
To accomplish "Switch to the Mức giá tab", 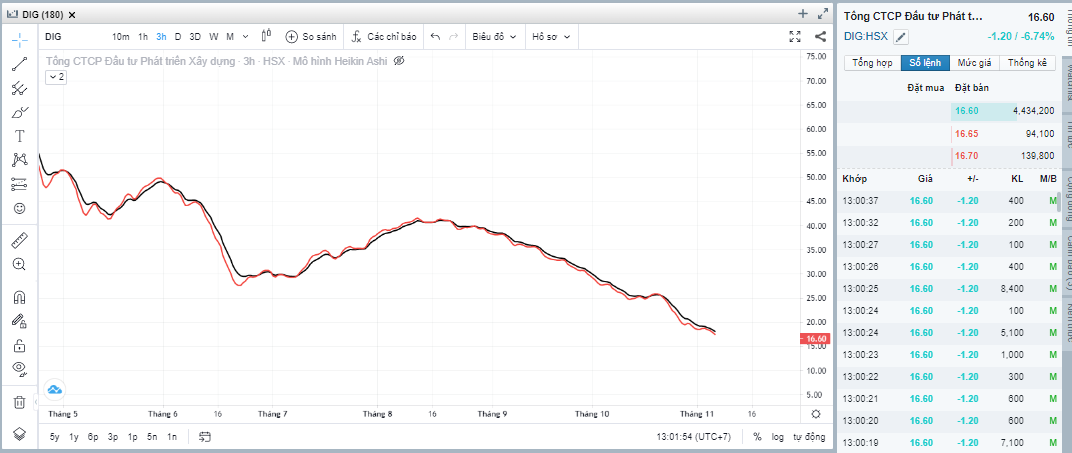I will coord(974,63).
